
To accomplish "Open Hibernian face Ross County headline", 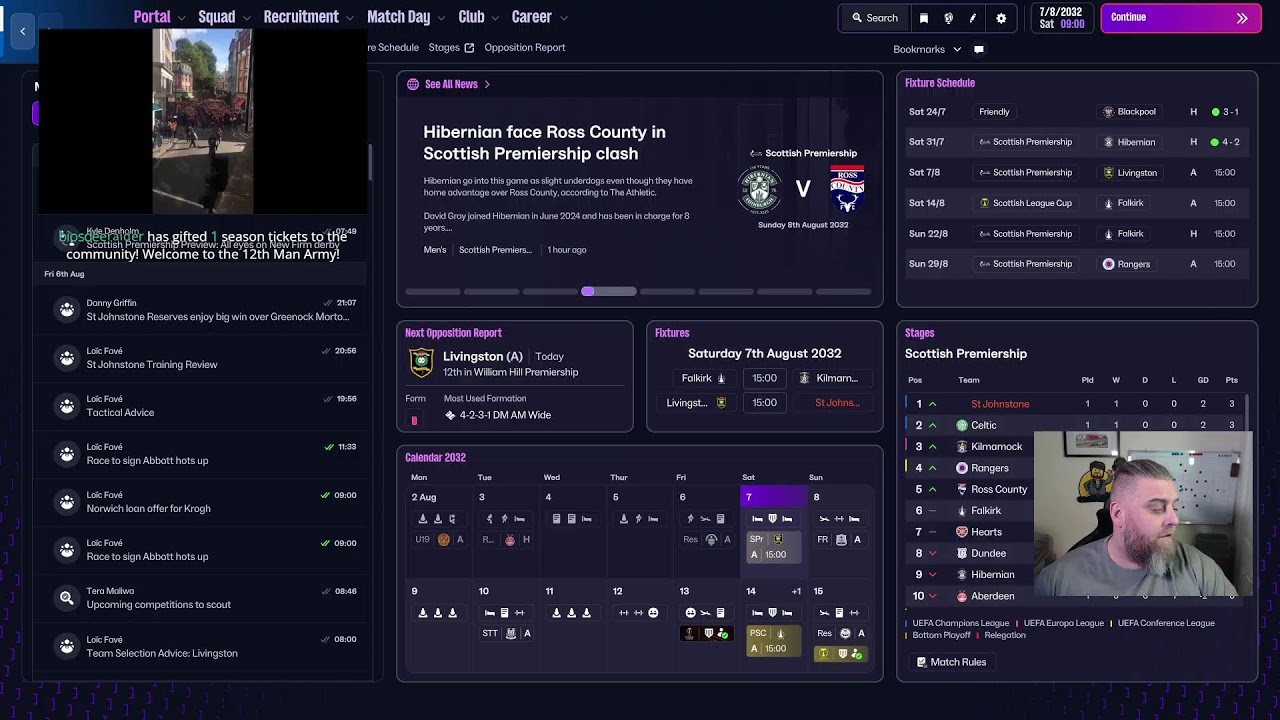I will [x=544, y=143].
